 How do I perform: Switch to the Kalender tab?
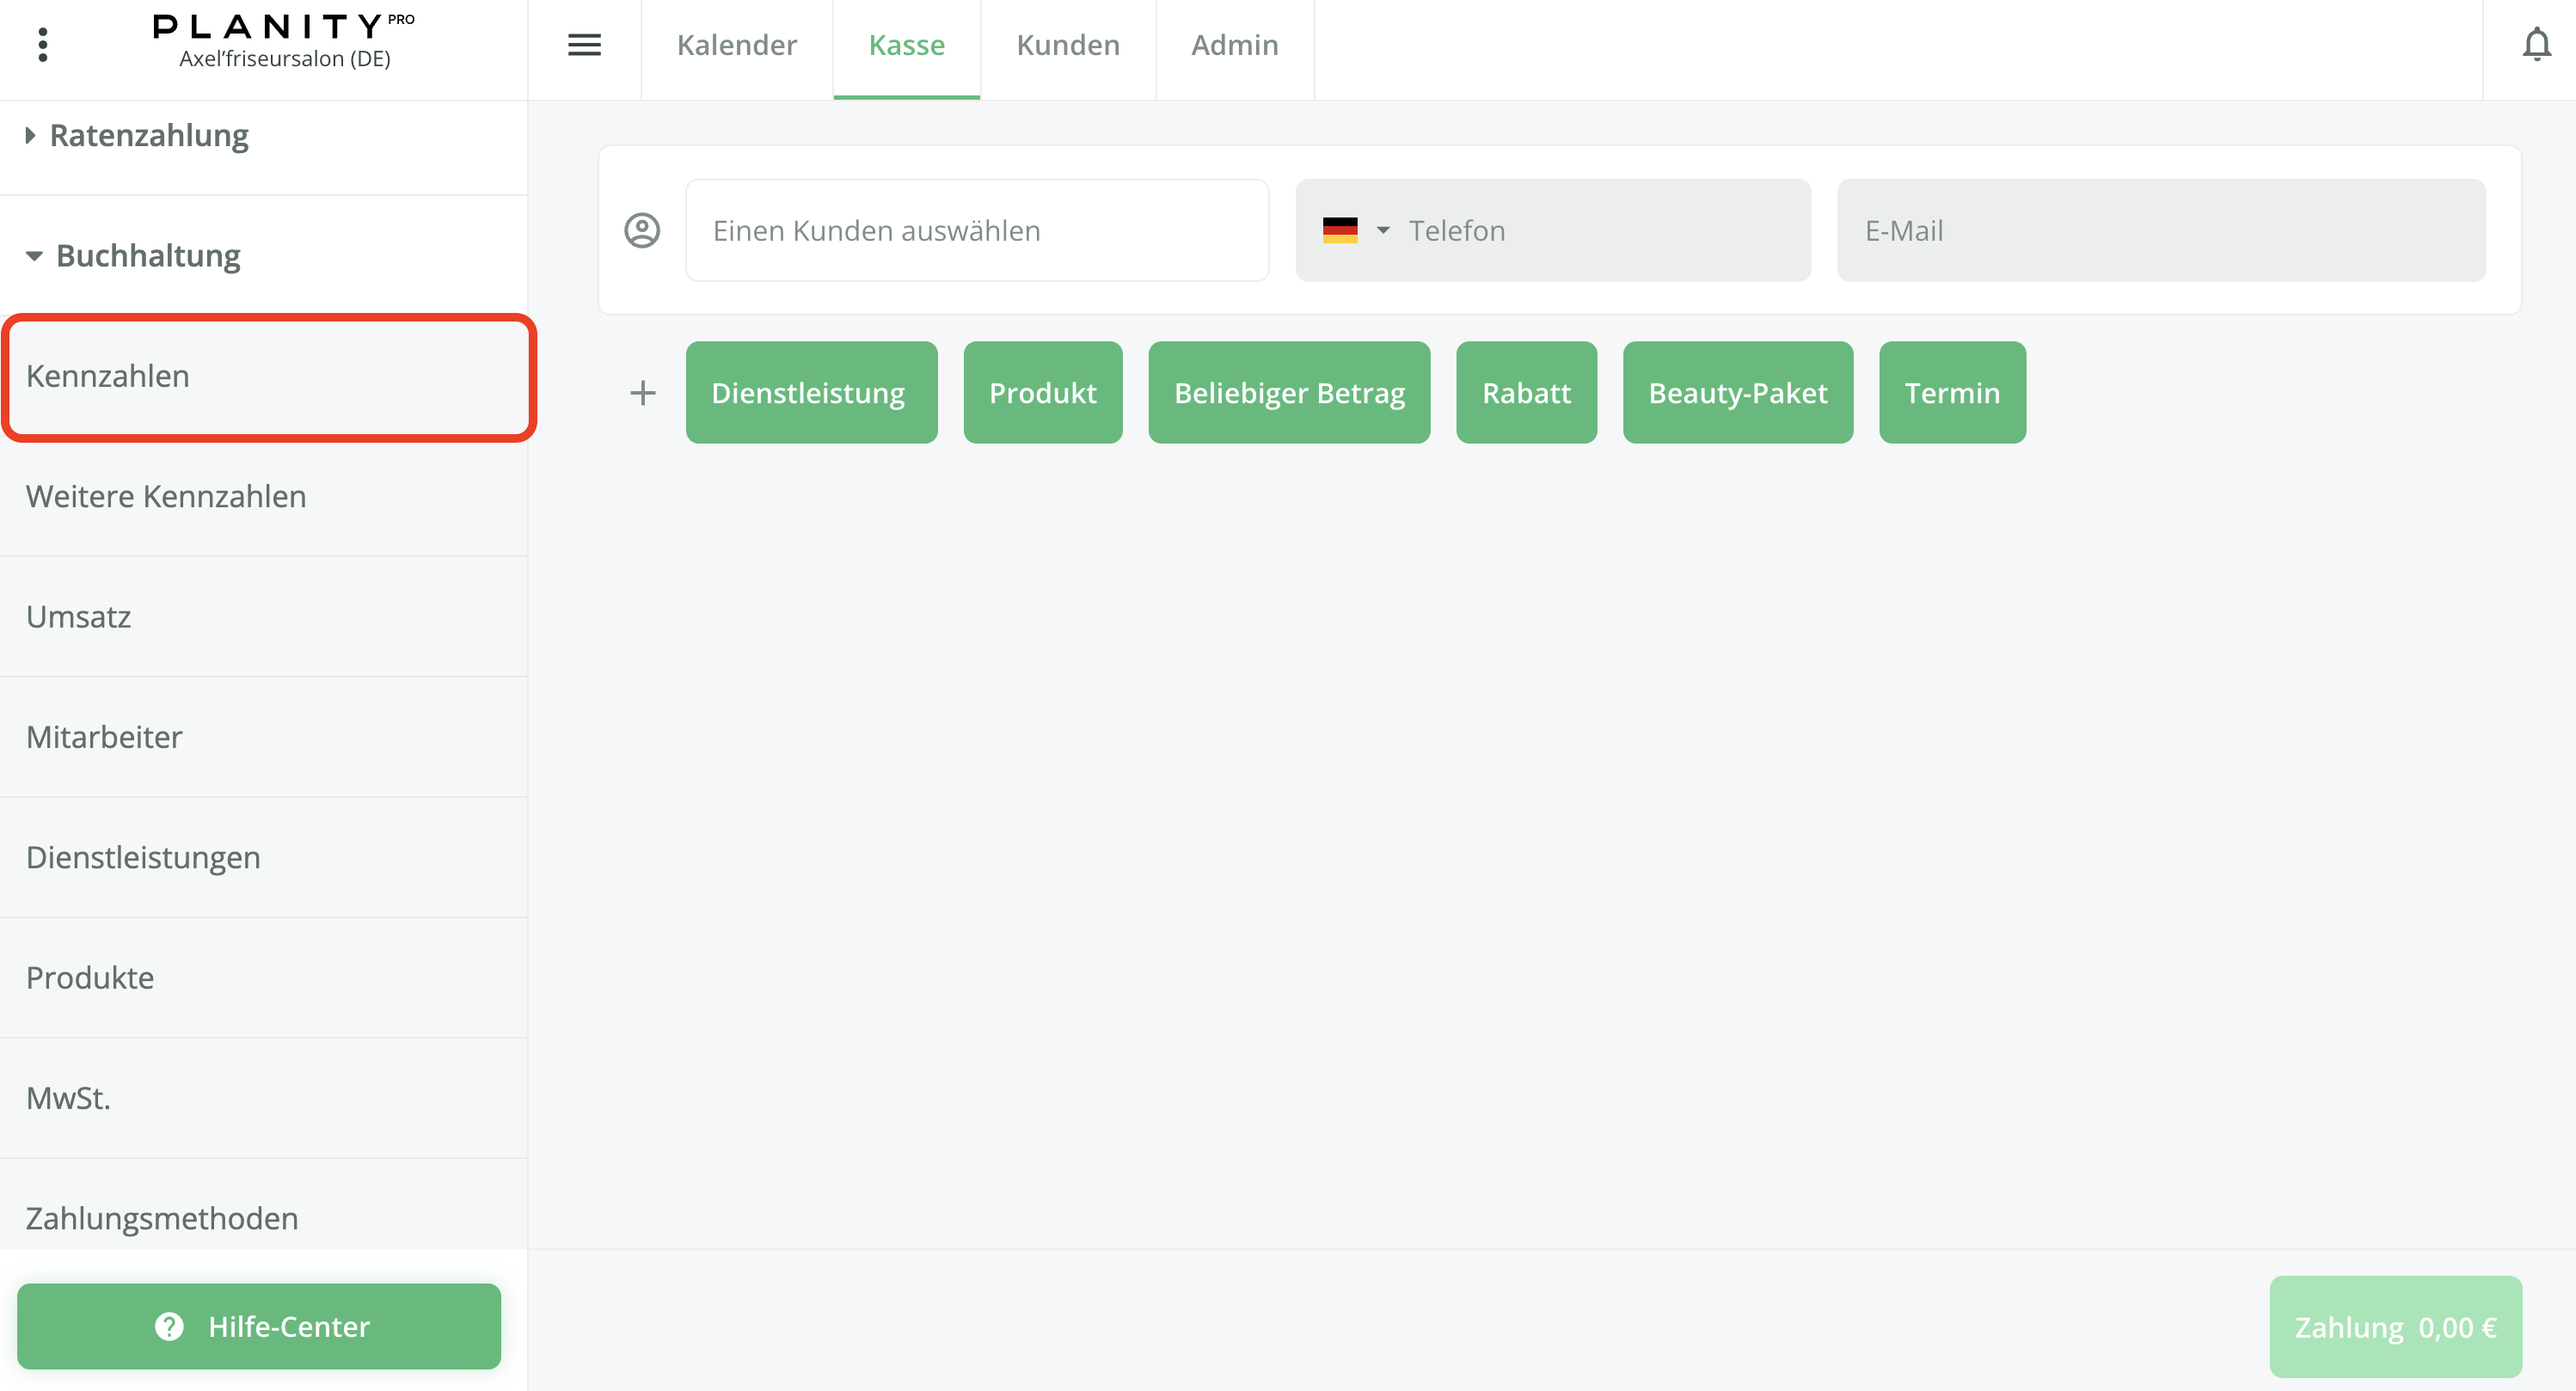click(x=737, y=45)
